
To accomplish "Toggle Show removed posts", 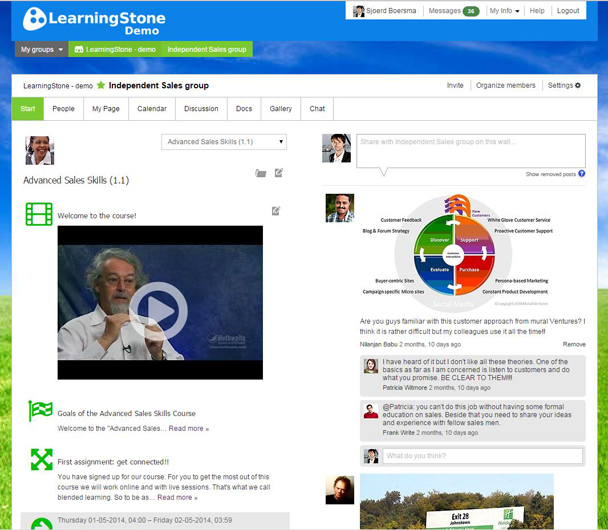I will point(549,174).
